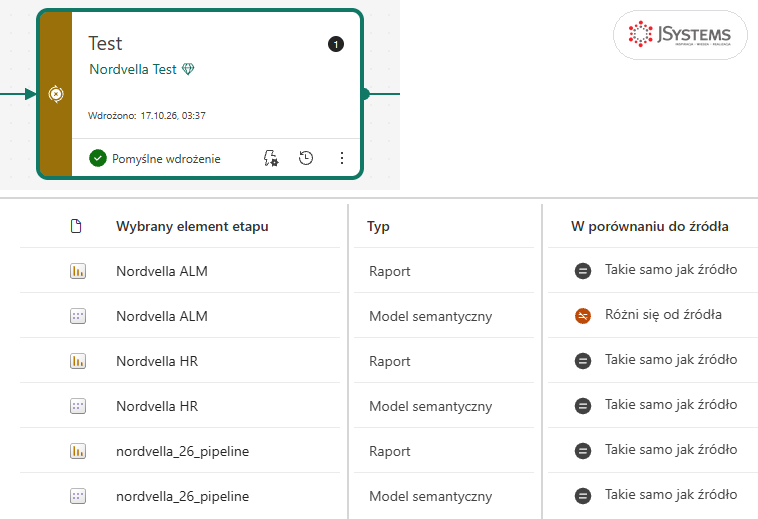Click the equal icon for nordvella_26_pipeline semantic model
The height and width of the screenshot is (519, 758).
(583, 495)
